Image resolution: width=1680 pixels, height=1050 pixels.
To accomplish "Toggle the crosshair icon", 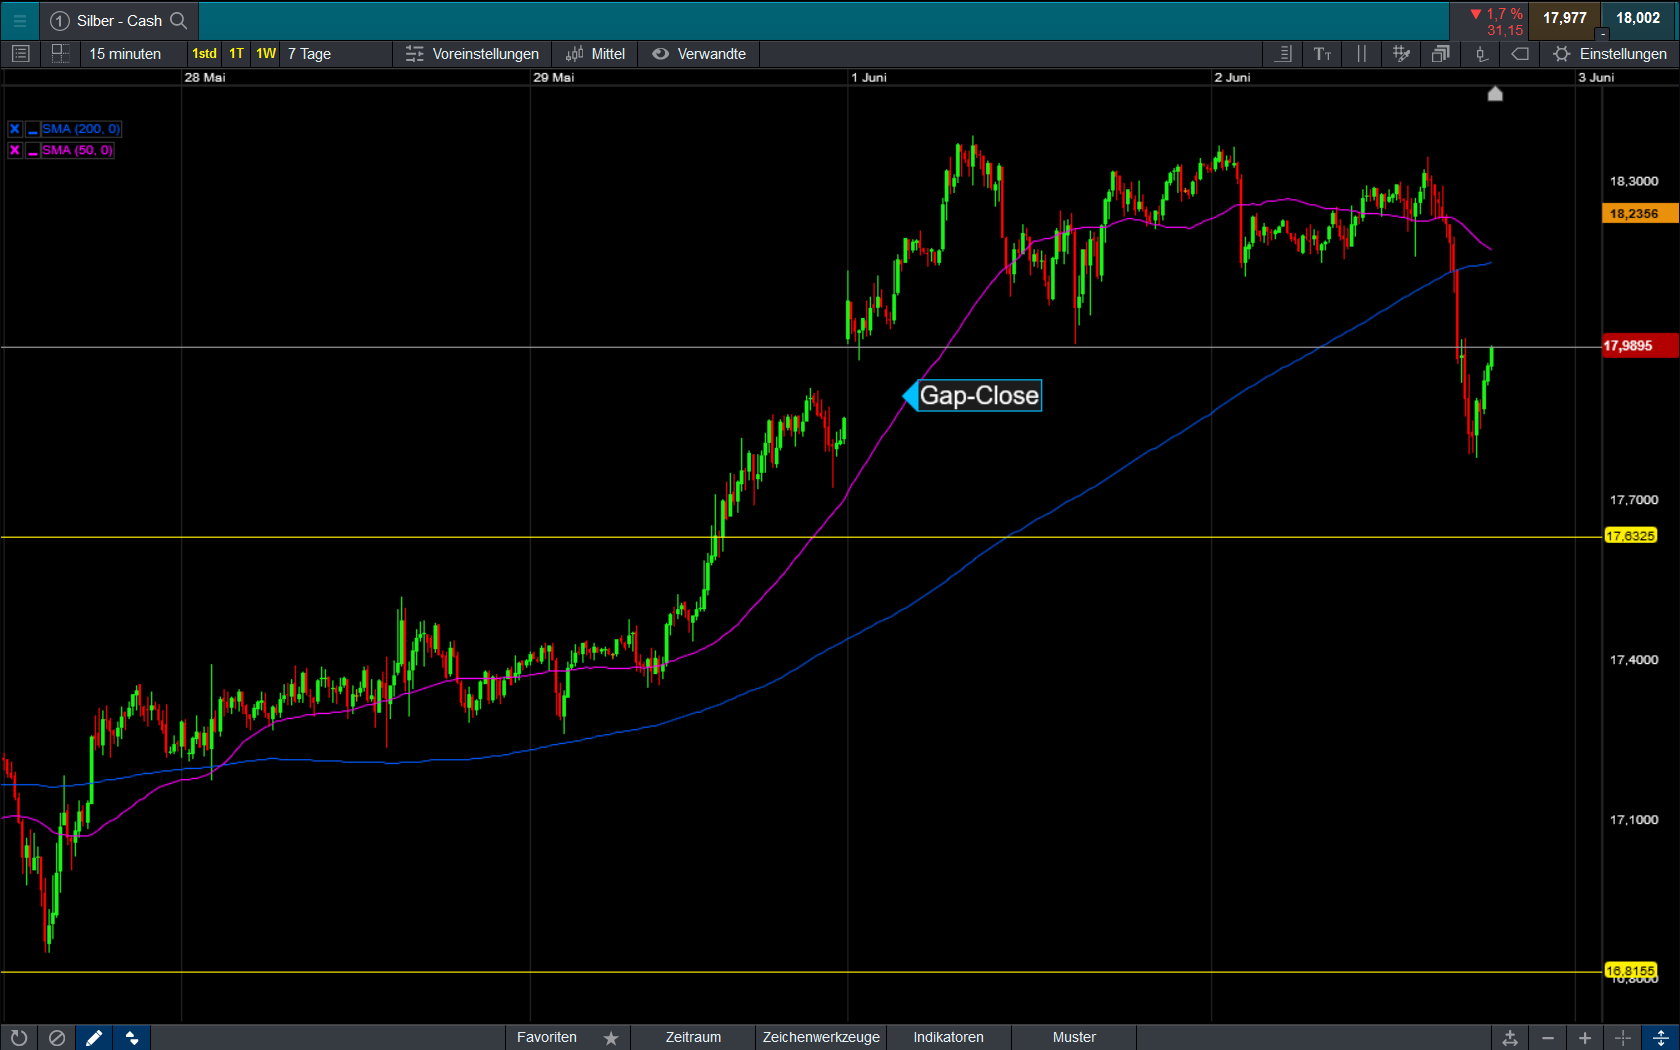I will 1623,1038.
